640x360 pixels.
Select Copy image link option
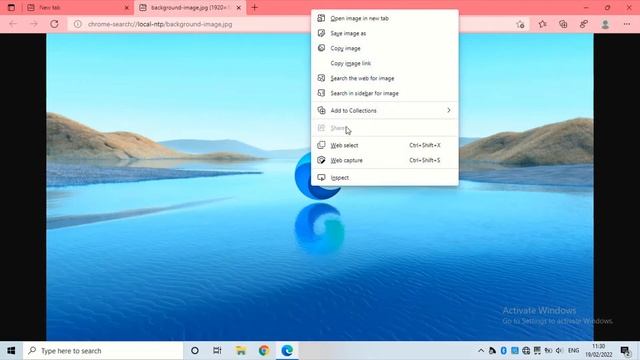(384, 63)
